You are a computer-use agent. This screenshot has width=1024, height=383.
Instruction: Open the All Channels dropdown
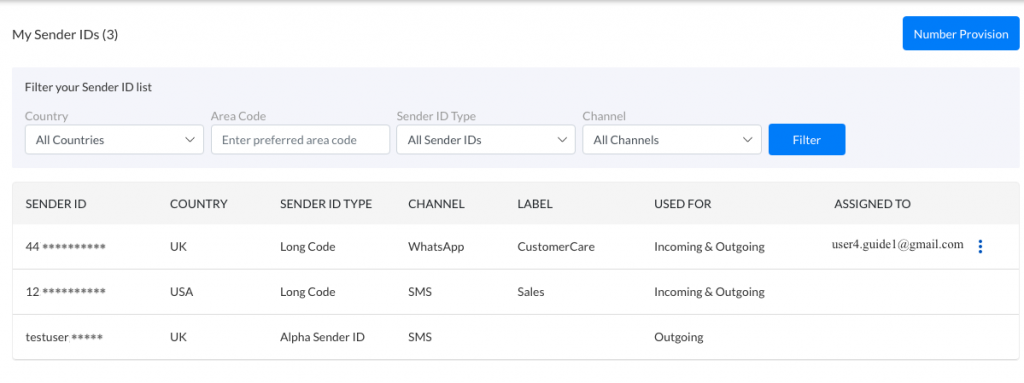tap(671, 140)
